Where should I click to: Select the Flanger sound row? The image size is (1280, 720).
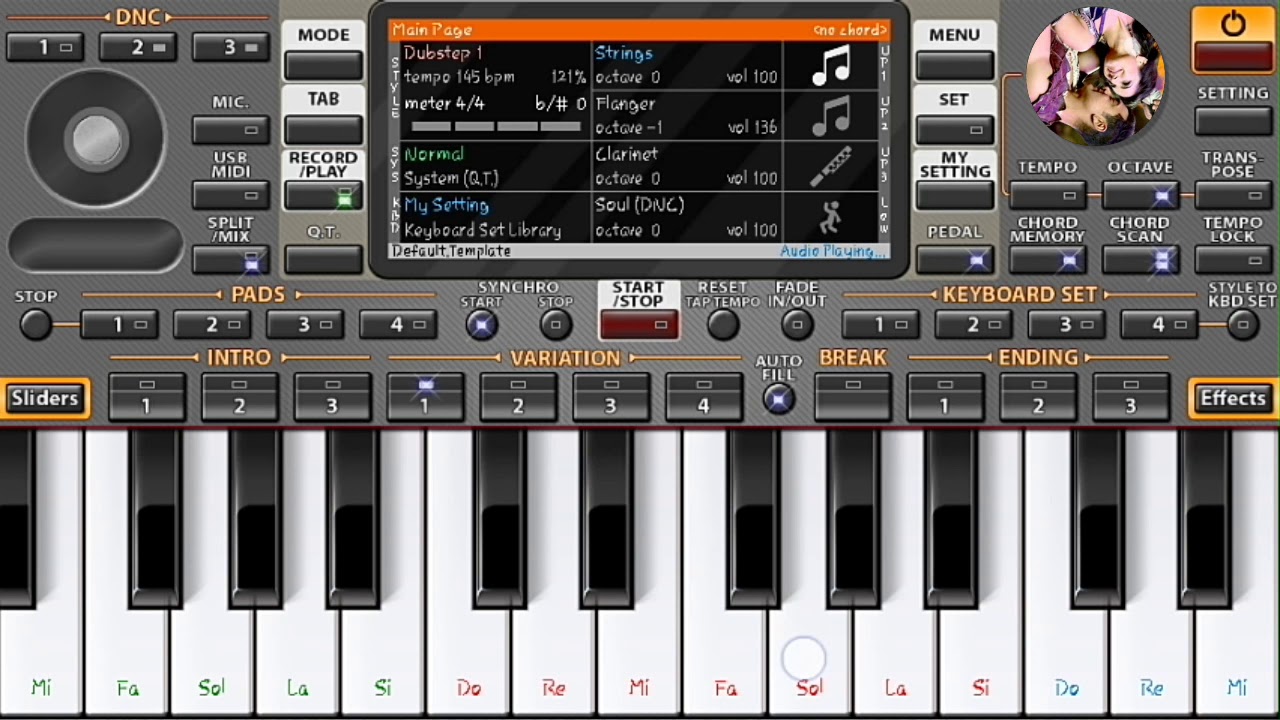click(x=687, y=117)
